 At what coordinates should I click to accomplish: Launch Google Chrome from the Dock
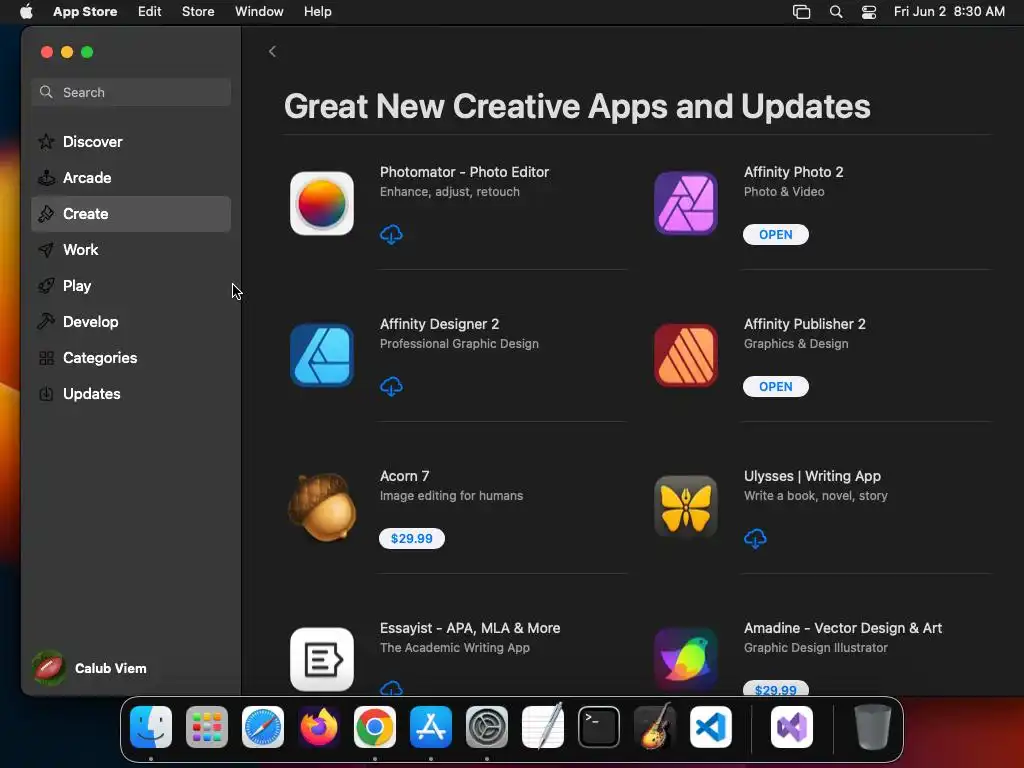(375, 727)
